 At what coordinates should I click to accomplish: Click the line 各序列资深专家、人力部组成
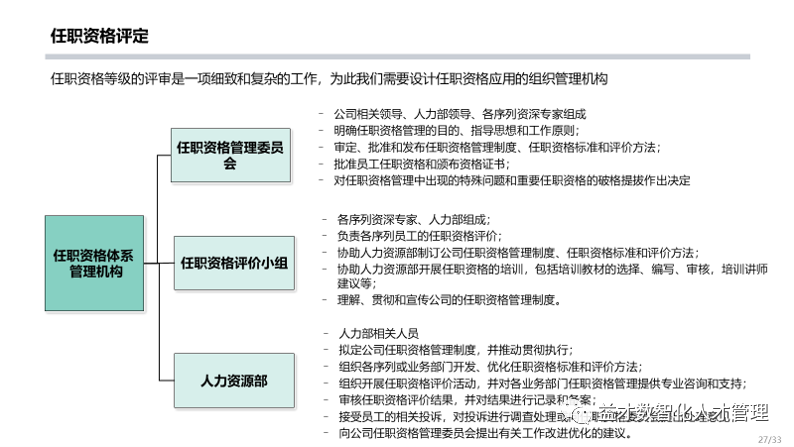[414, 220]
